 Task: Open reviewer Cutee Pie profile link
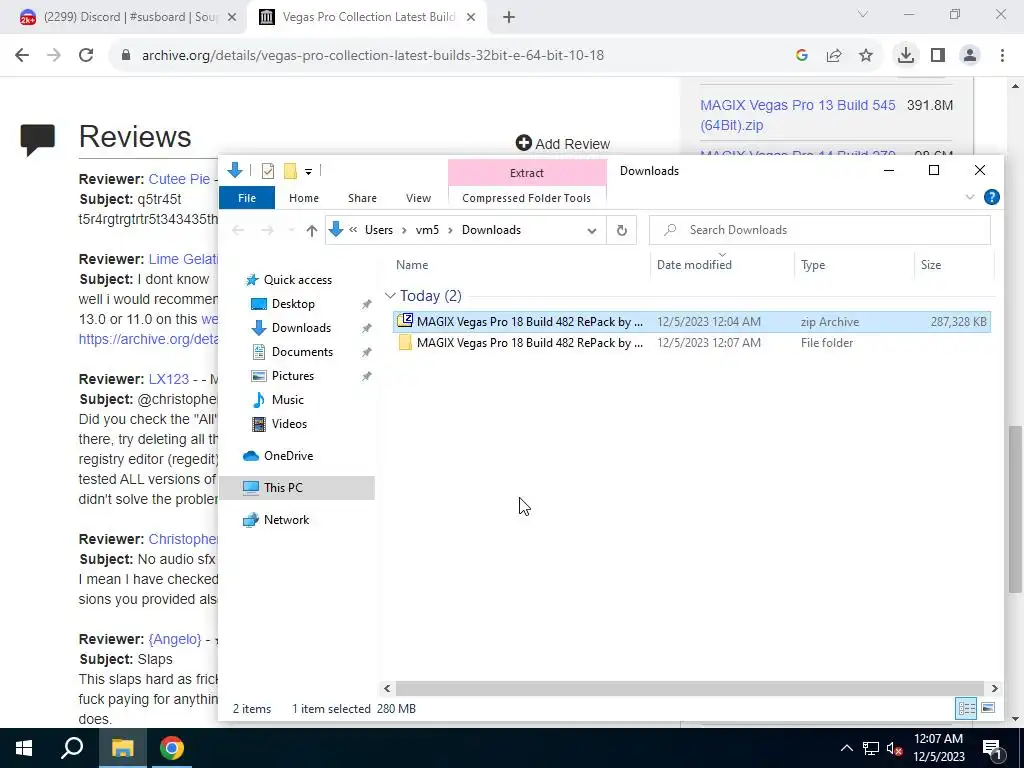click(180, 179)
